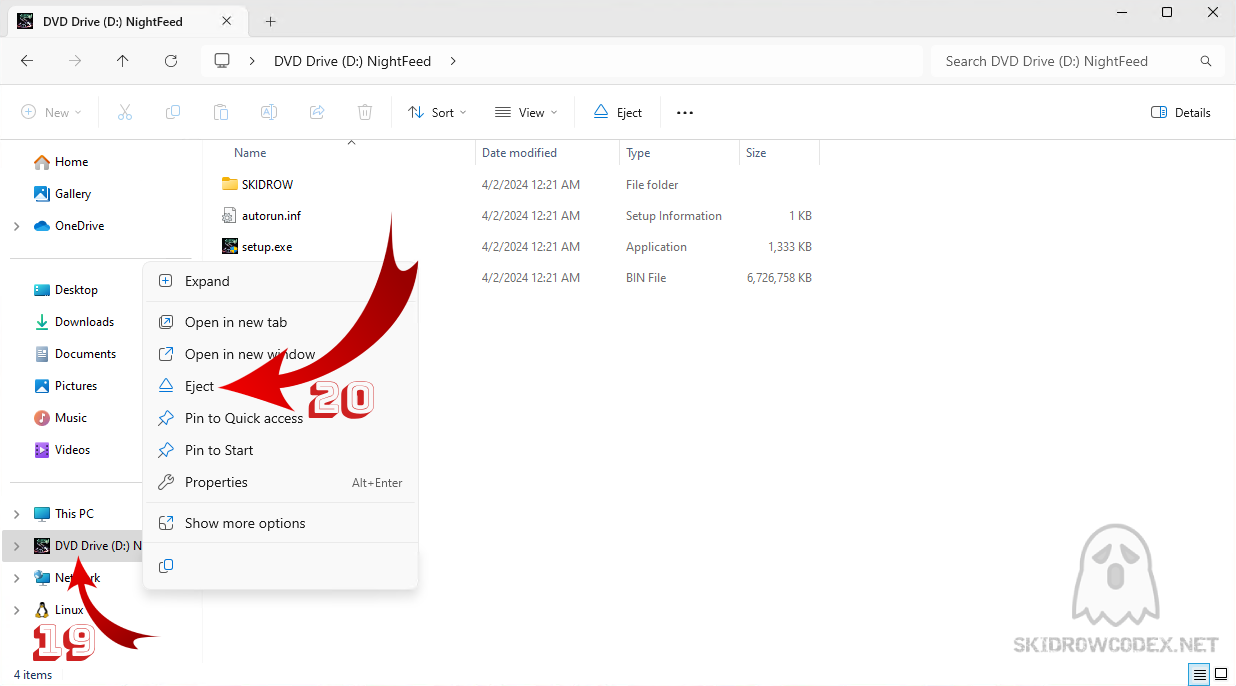Open the Sort dropdown
The width and height of the screenshot is (1236, 686).
pyautogui.click(x=438, y=113)
